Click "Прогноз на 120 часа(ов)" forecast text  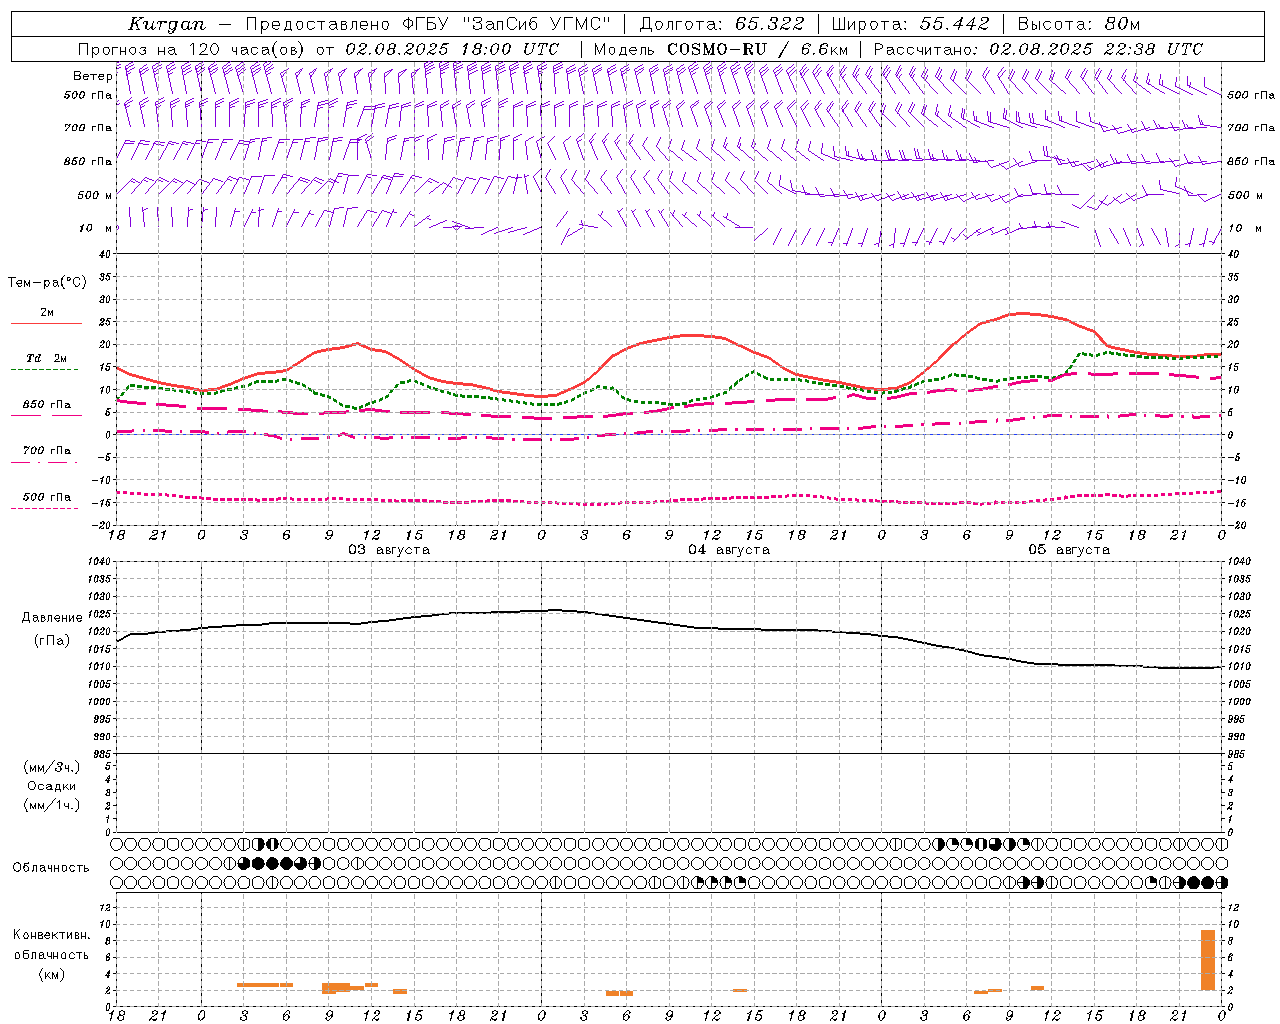coord(192,49)
